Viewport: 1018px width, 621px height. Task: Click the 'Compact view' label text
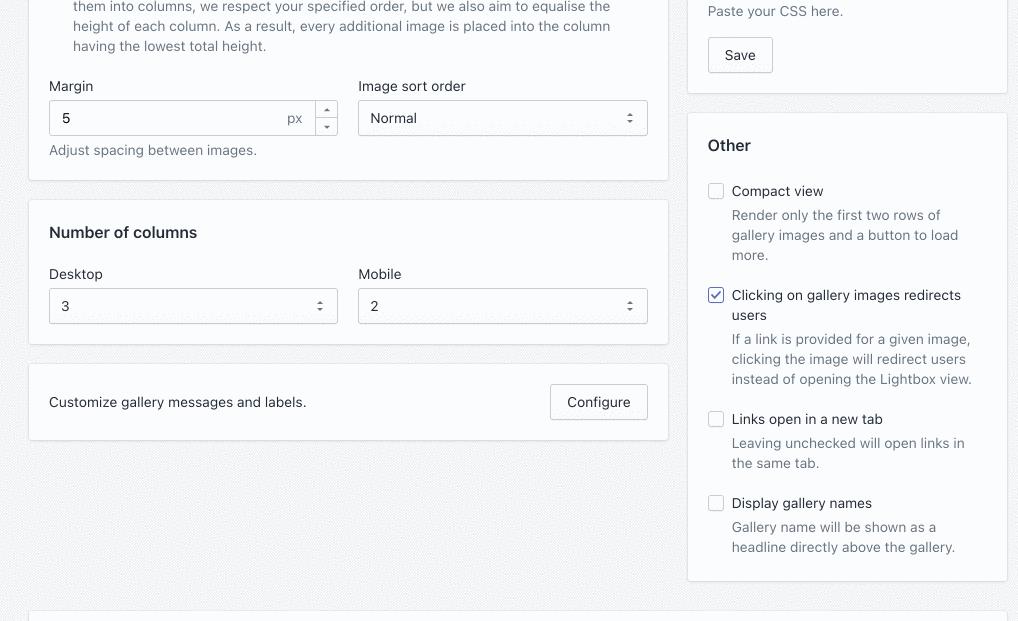point(777,191)
